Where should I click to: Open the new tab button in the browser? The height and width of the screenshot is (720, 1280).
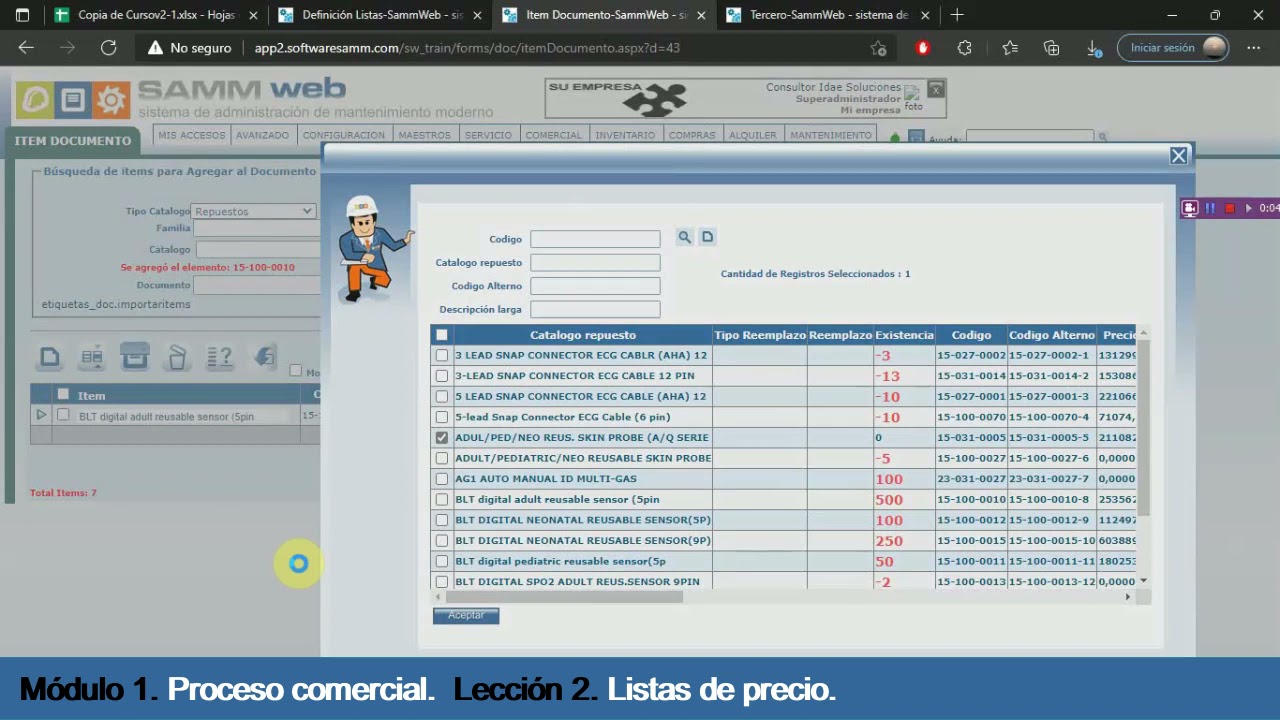click(957, 15)
